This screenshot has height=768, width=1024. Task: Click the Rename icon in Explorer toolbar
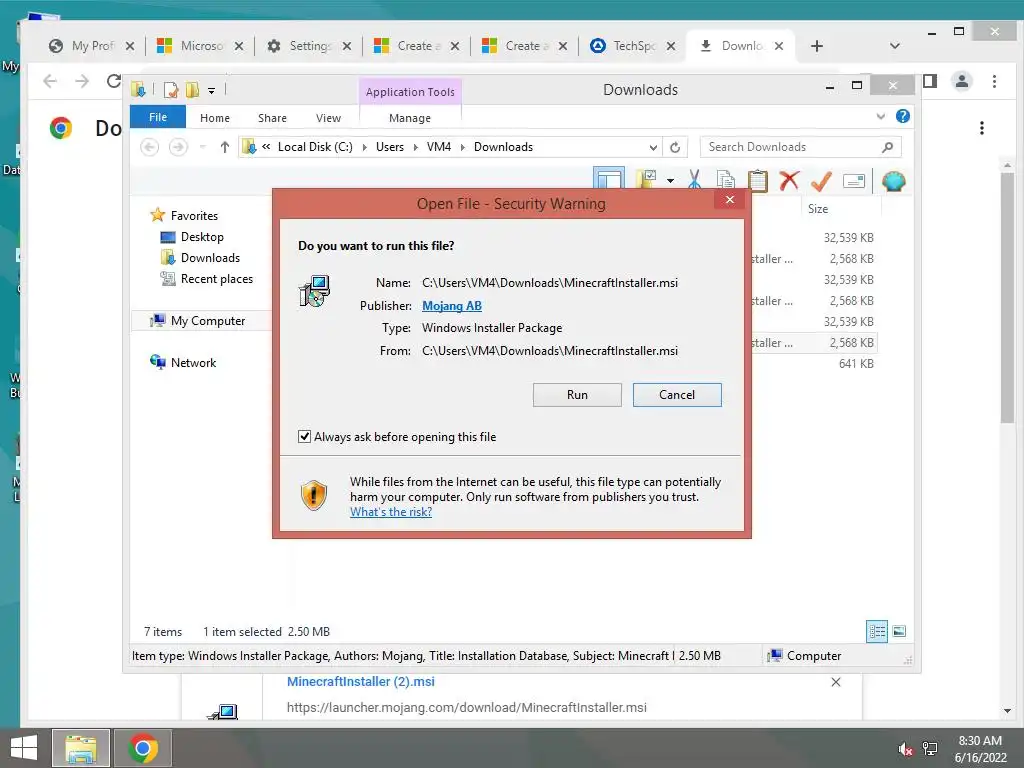[854, 181]
